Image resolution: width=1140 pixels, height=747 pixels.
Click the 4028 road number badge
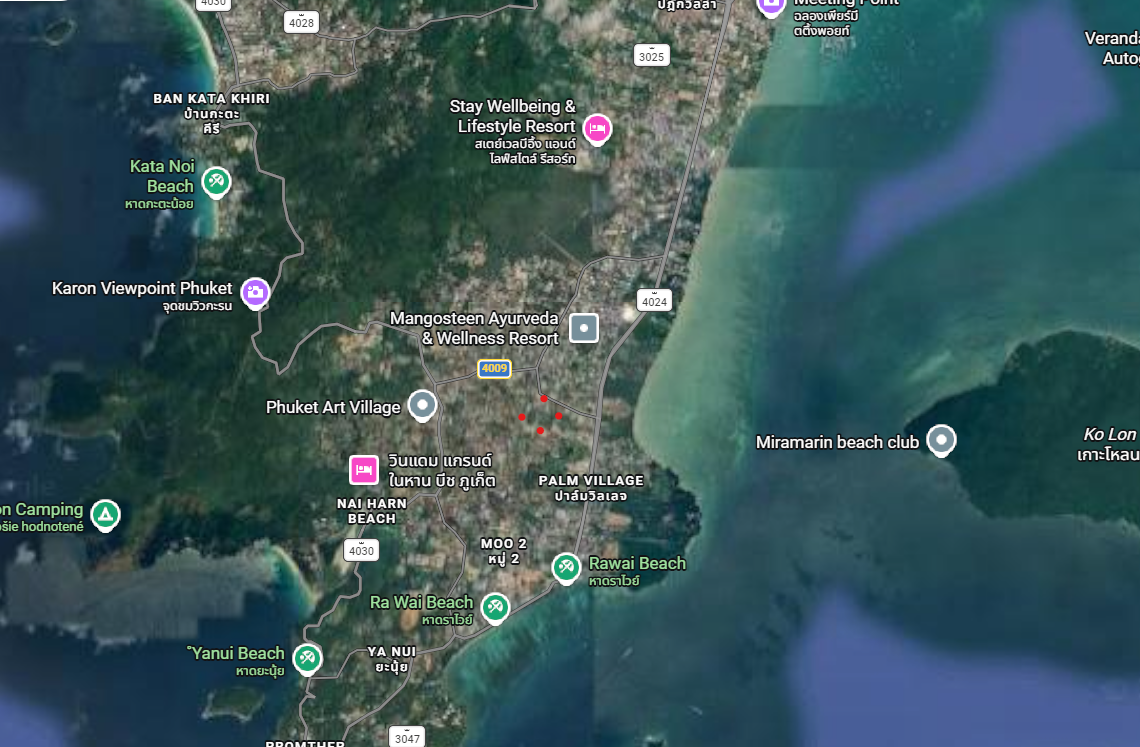pos(302,22)
